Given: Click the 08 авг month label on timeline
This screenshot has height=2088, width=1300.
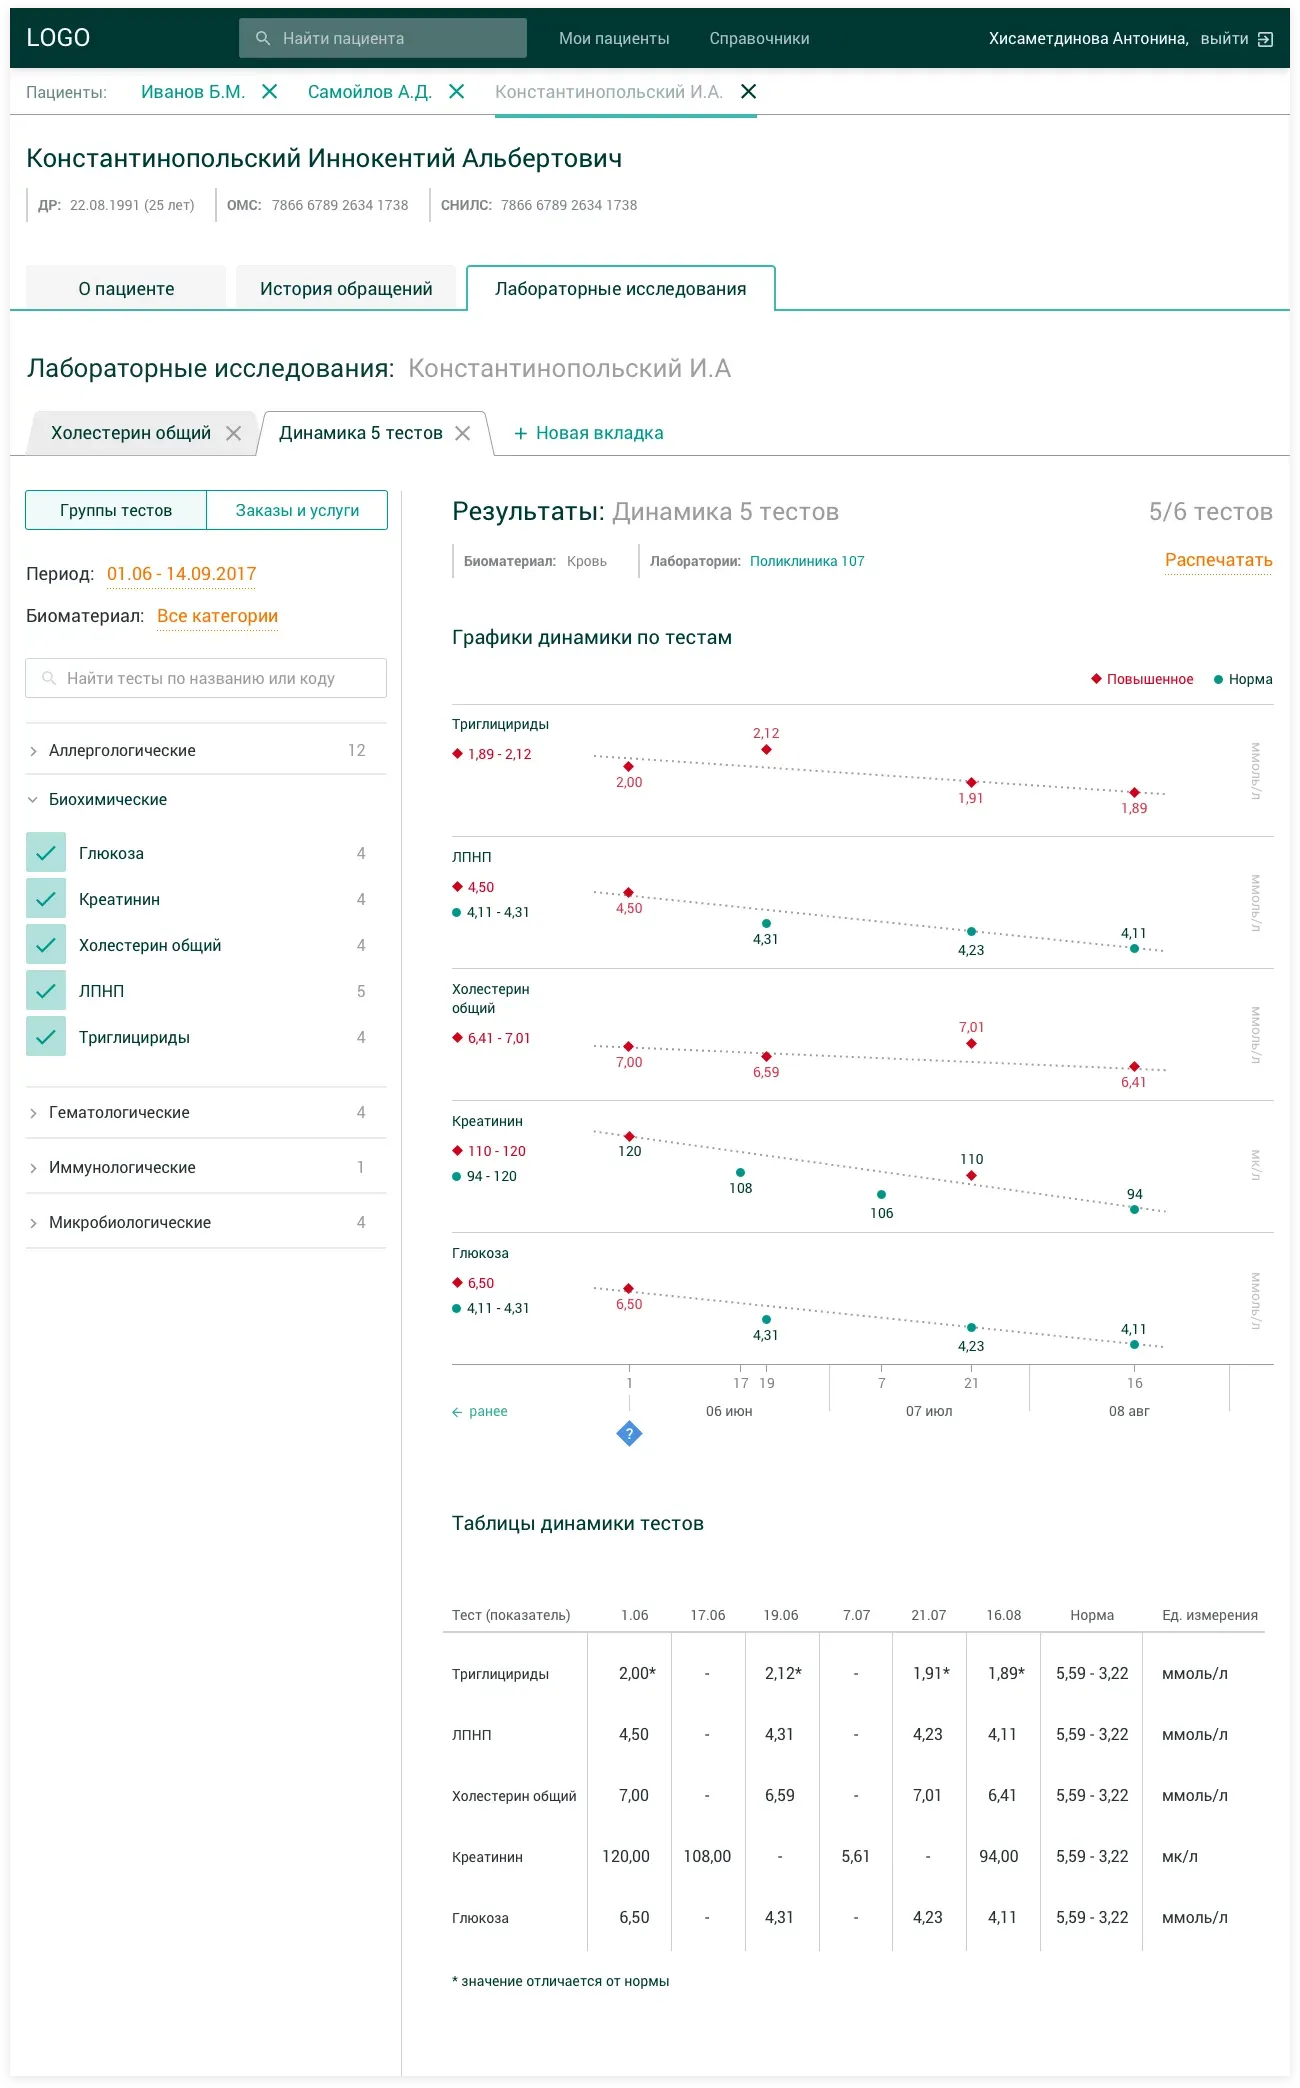Looking at the screenshot, I should (x=1129, y=1411).
